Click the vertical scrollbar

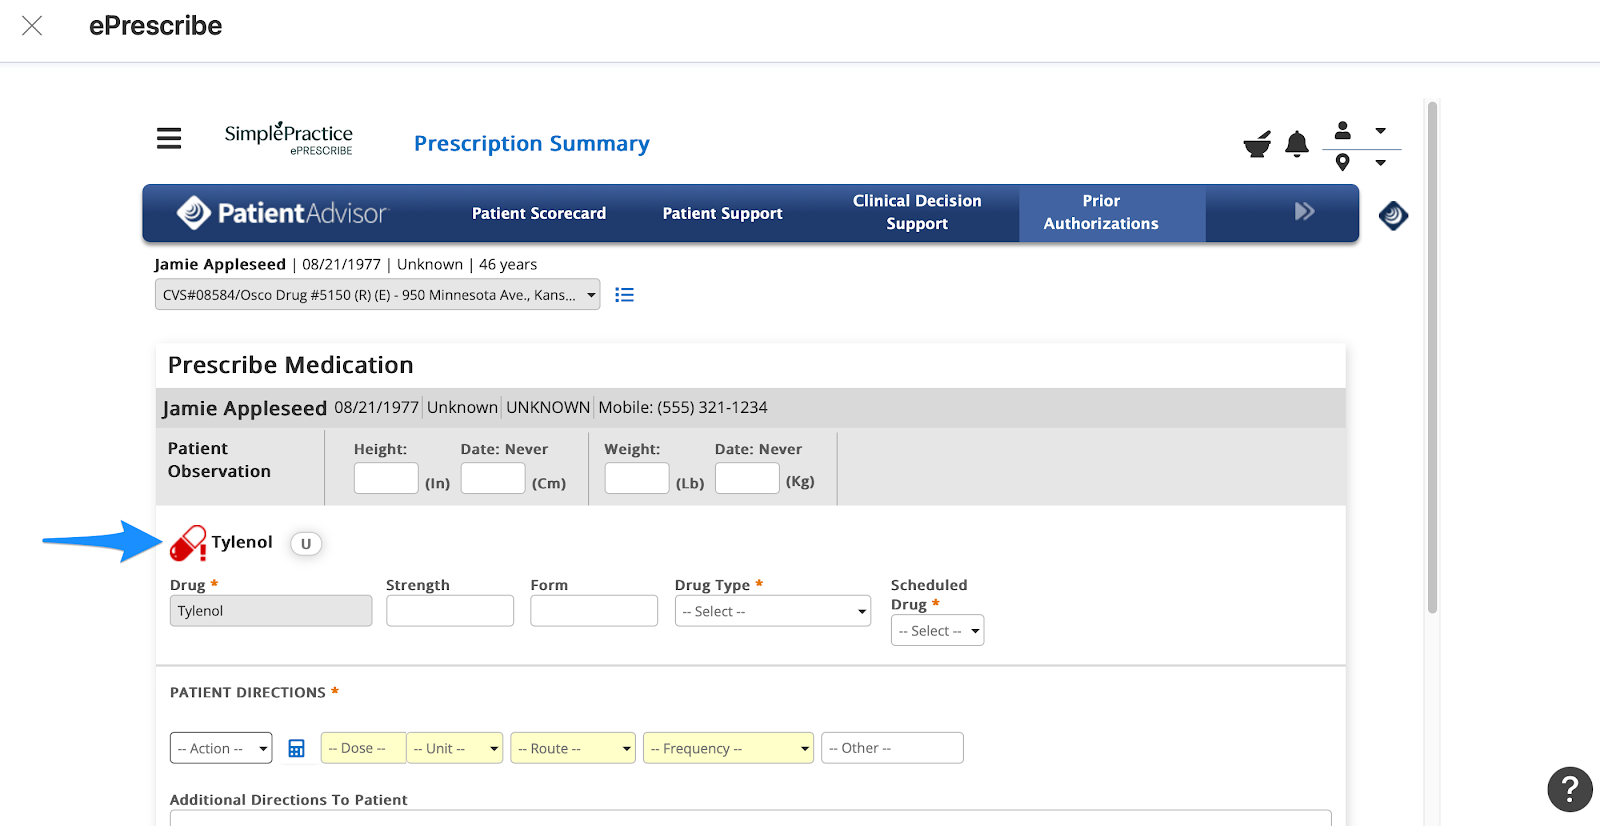(1432, 357)
